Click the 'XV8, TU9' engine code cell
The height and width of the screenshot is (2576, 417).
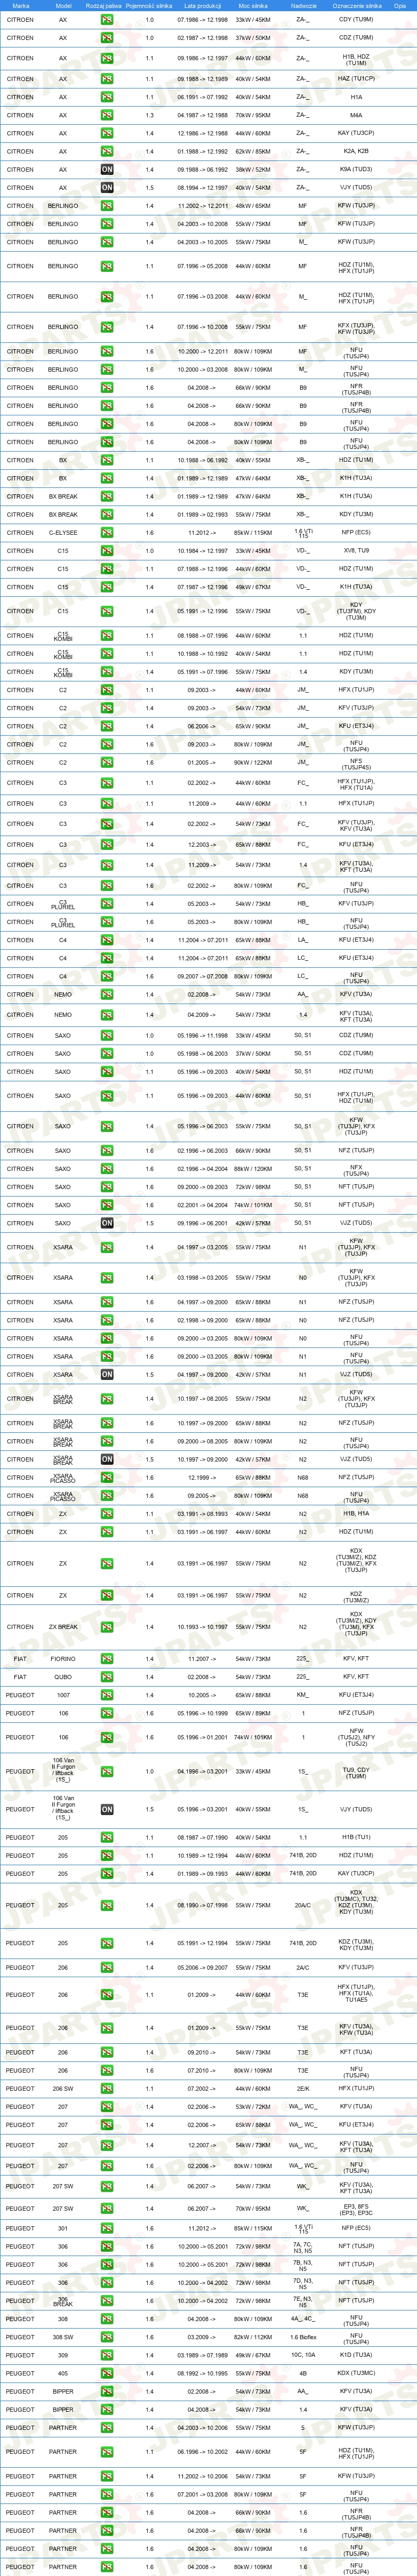(x=356, y=551)
